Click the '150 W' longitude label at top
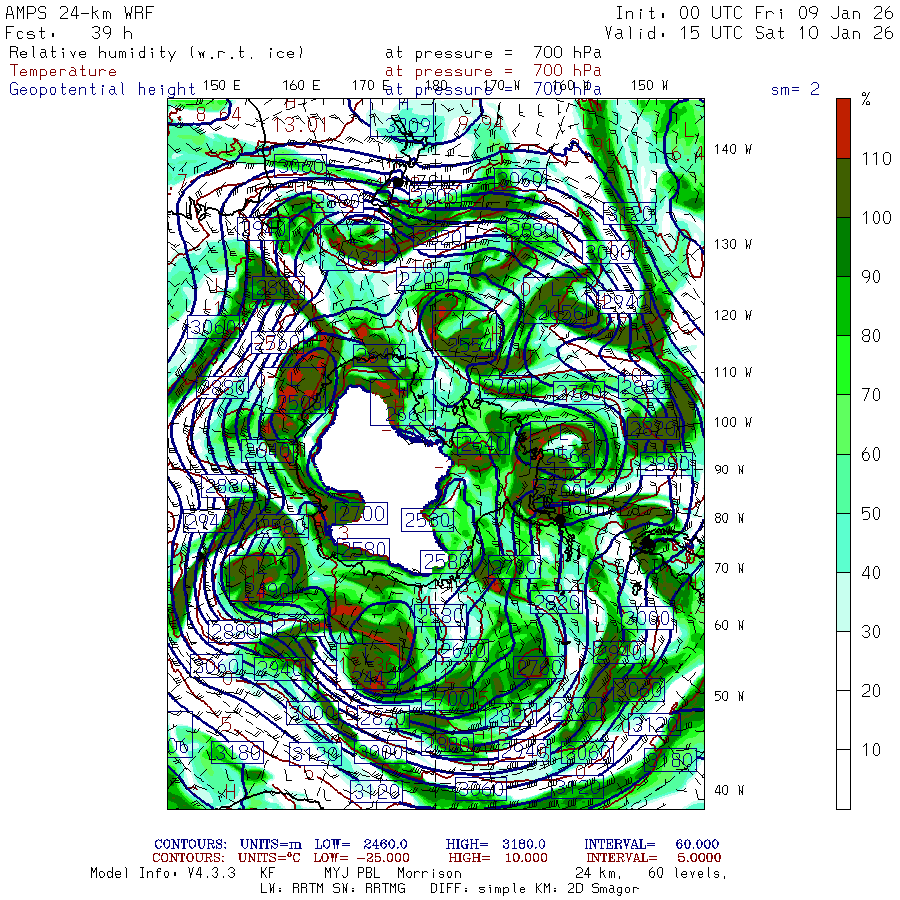This screenshot has width=900, height=900. 649,86
